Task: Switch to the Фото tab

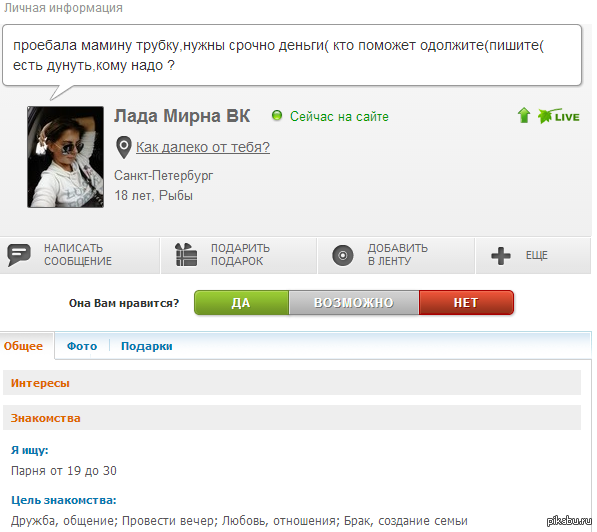Action: (82, 346)
